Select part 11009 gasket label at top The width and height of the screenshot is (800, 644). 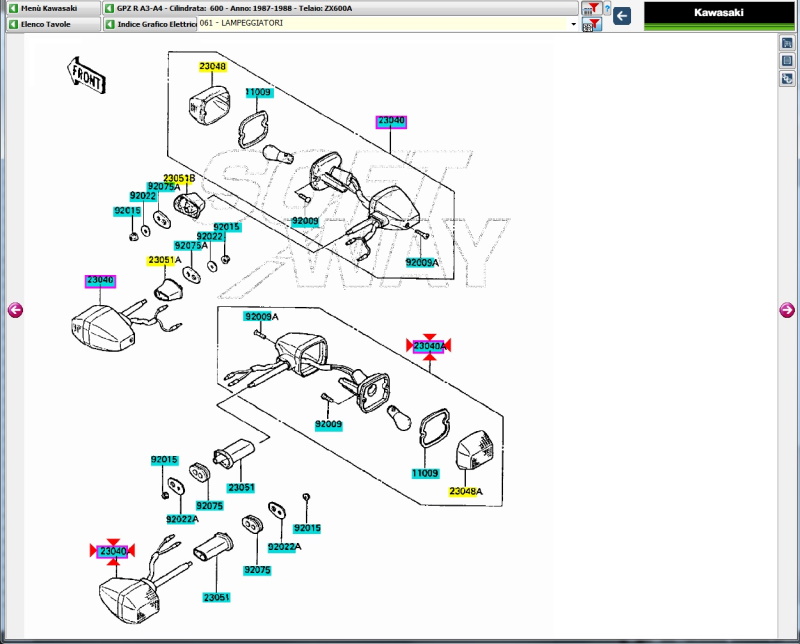[x=258, y=93]
